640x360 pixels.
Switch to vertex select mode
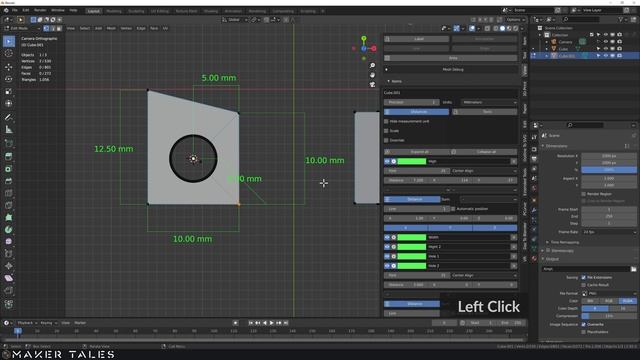click(47, 29)
